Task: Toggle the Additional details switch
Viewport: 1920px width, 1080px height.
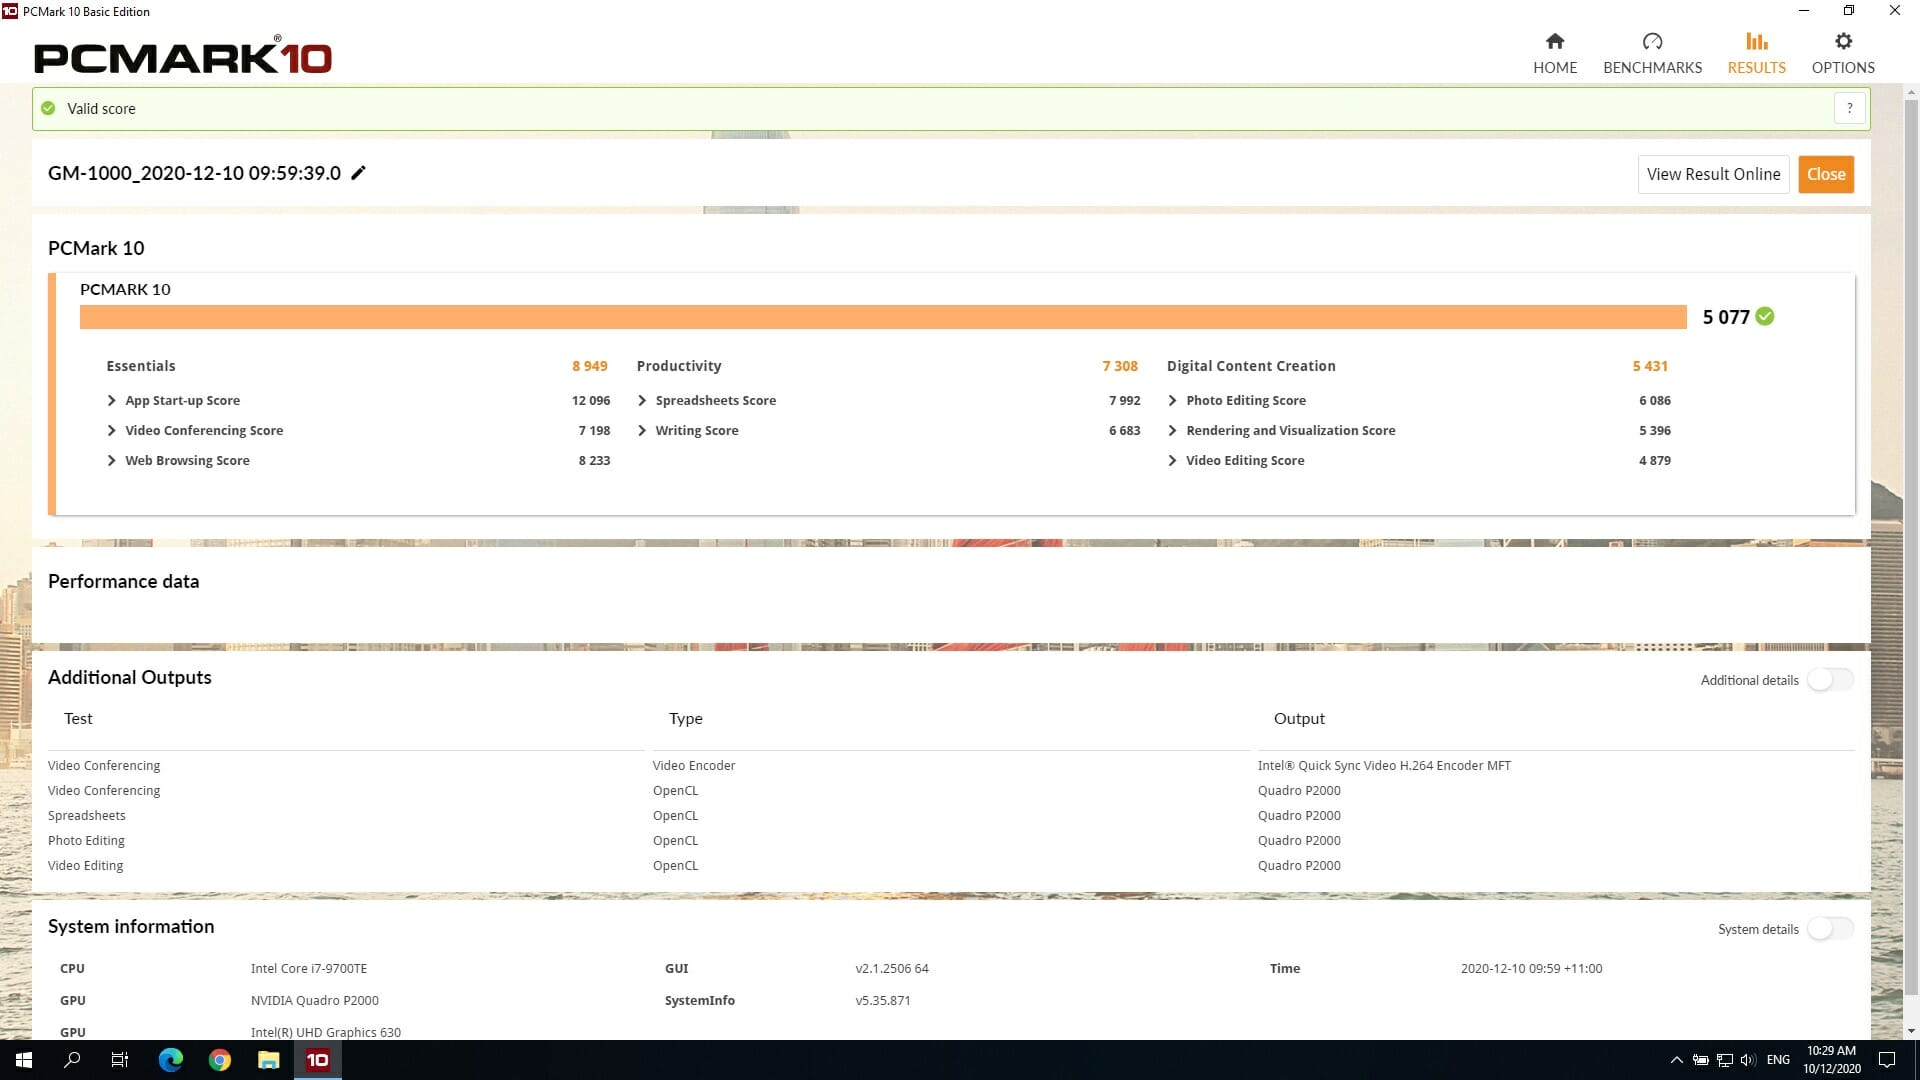Action: pos(1830,680)
